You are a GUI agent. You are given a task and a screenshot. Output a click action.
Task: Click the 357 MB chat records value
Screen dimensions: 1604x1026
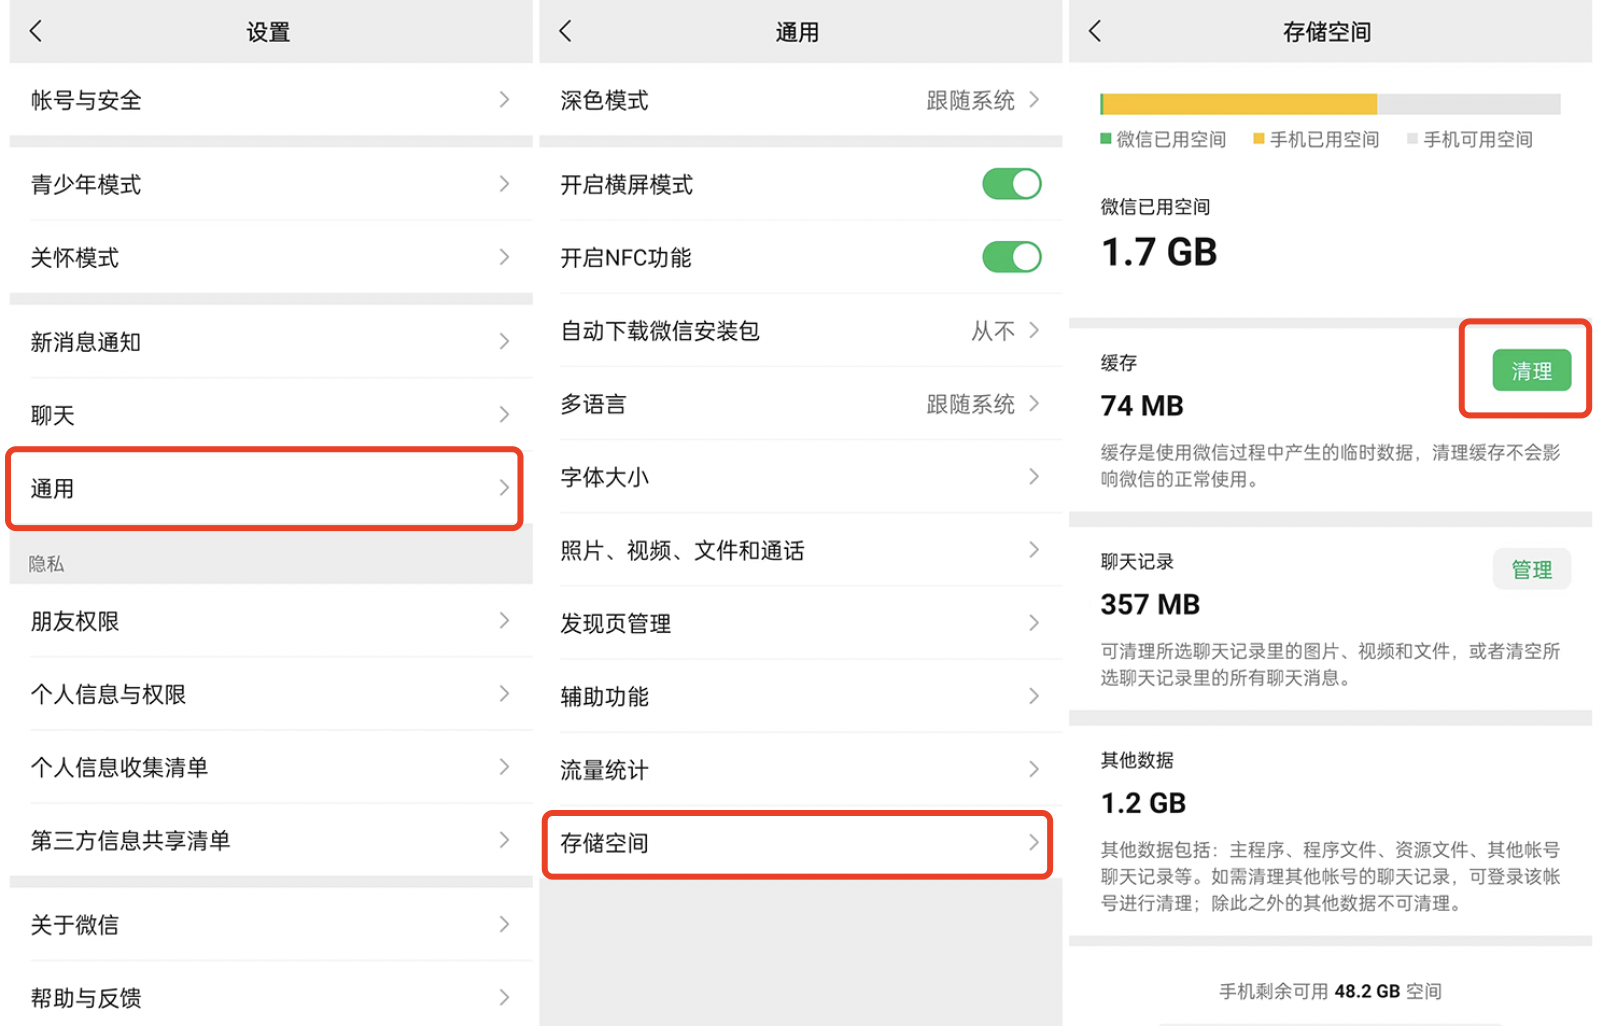pyautogui.click(x=1150, y=605)
